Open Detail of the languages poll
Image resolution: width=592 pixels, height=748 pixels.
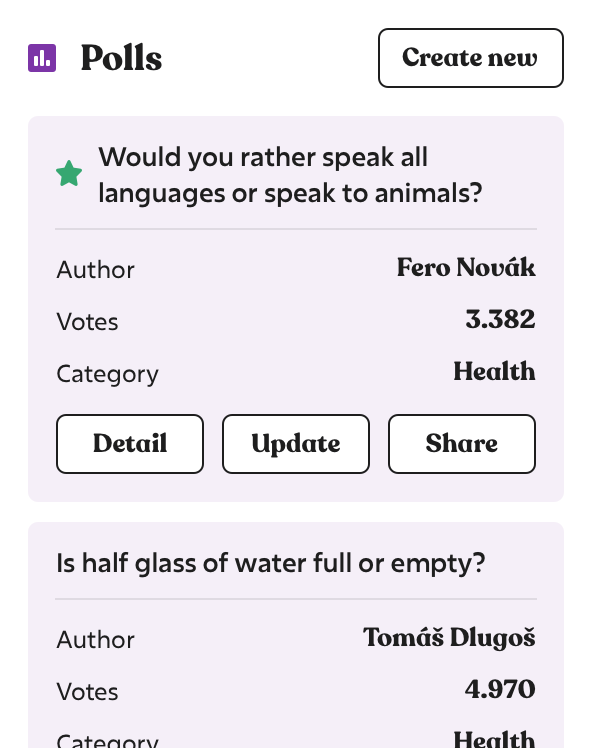coord(130,444)
